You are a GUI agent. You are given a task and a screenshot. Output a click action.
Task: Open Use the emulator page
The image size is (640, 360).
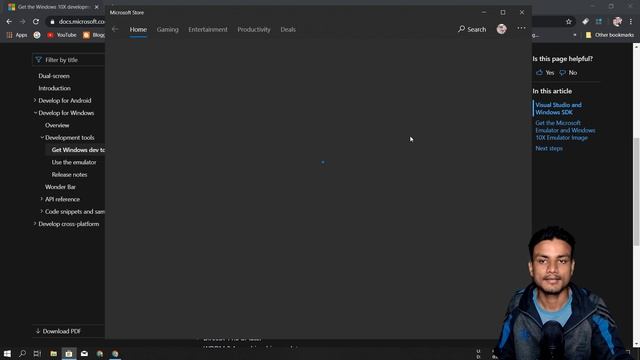point(74,162)
